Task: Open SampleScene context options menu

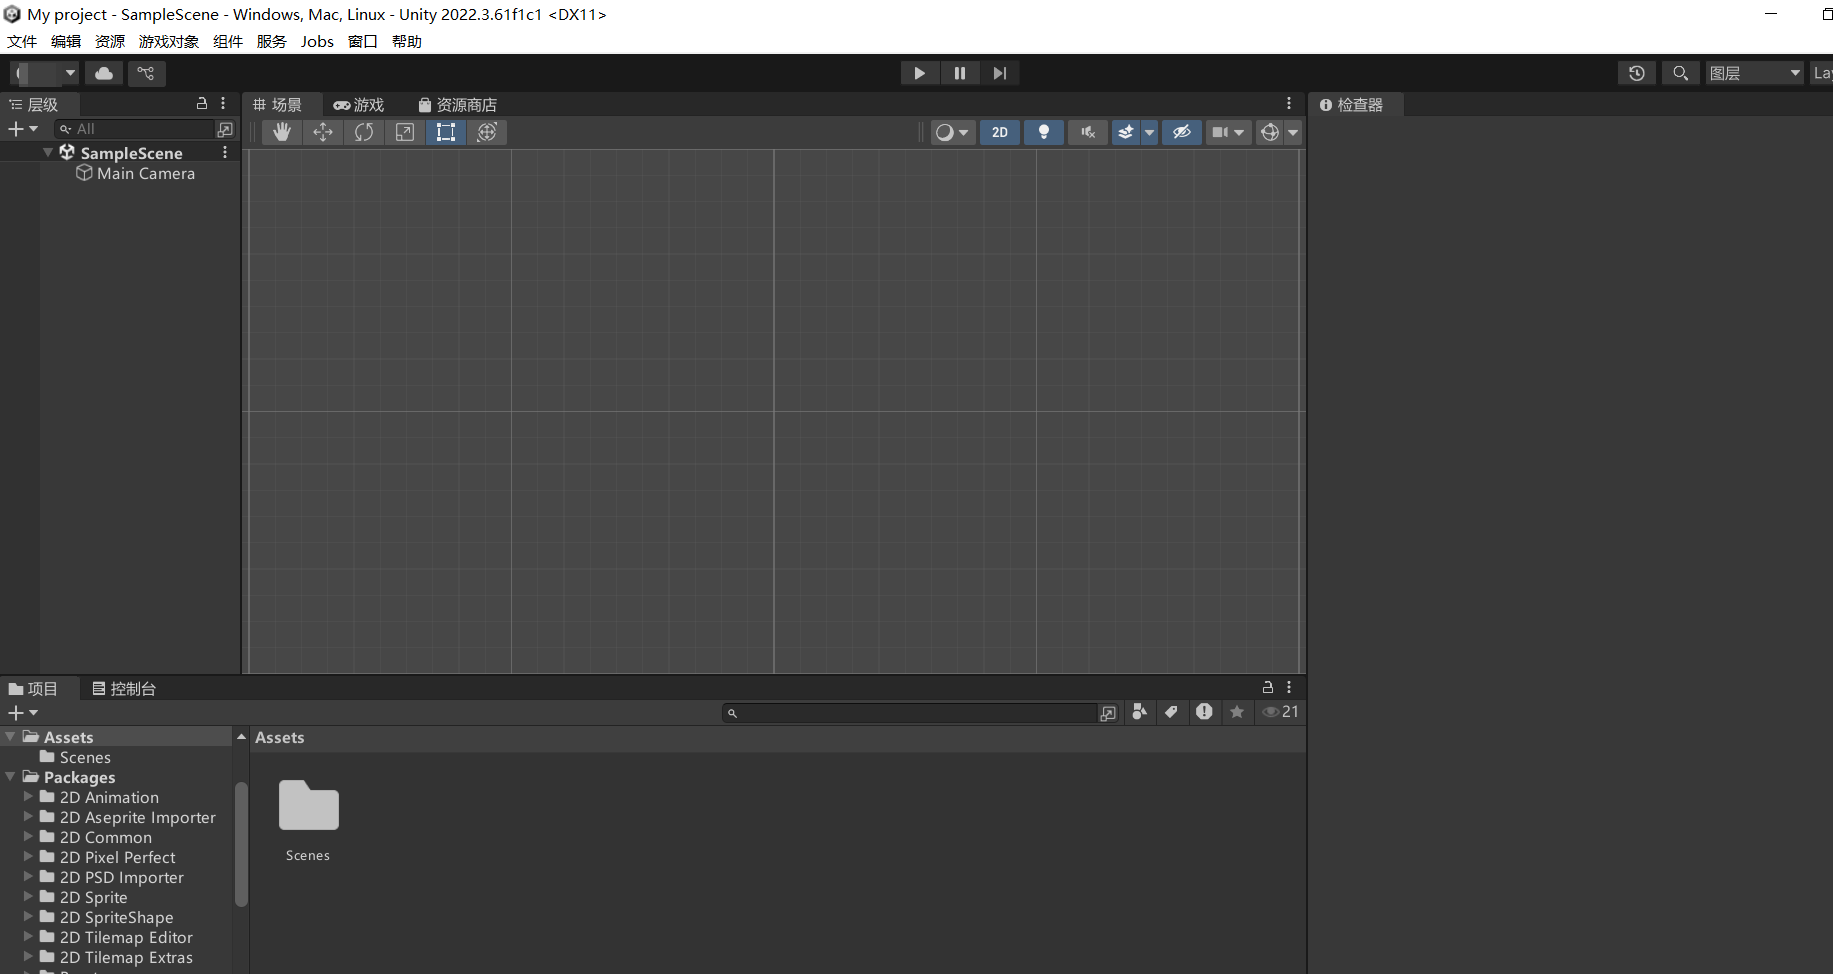Action: coord(225,152)
